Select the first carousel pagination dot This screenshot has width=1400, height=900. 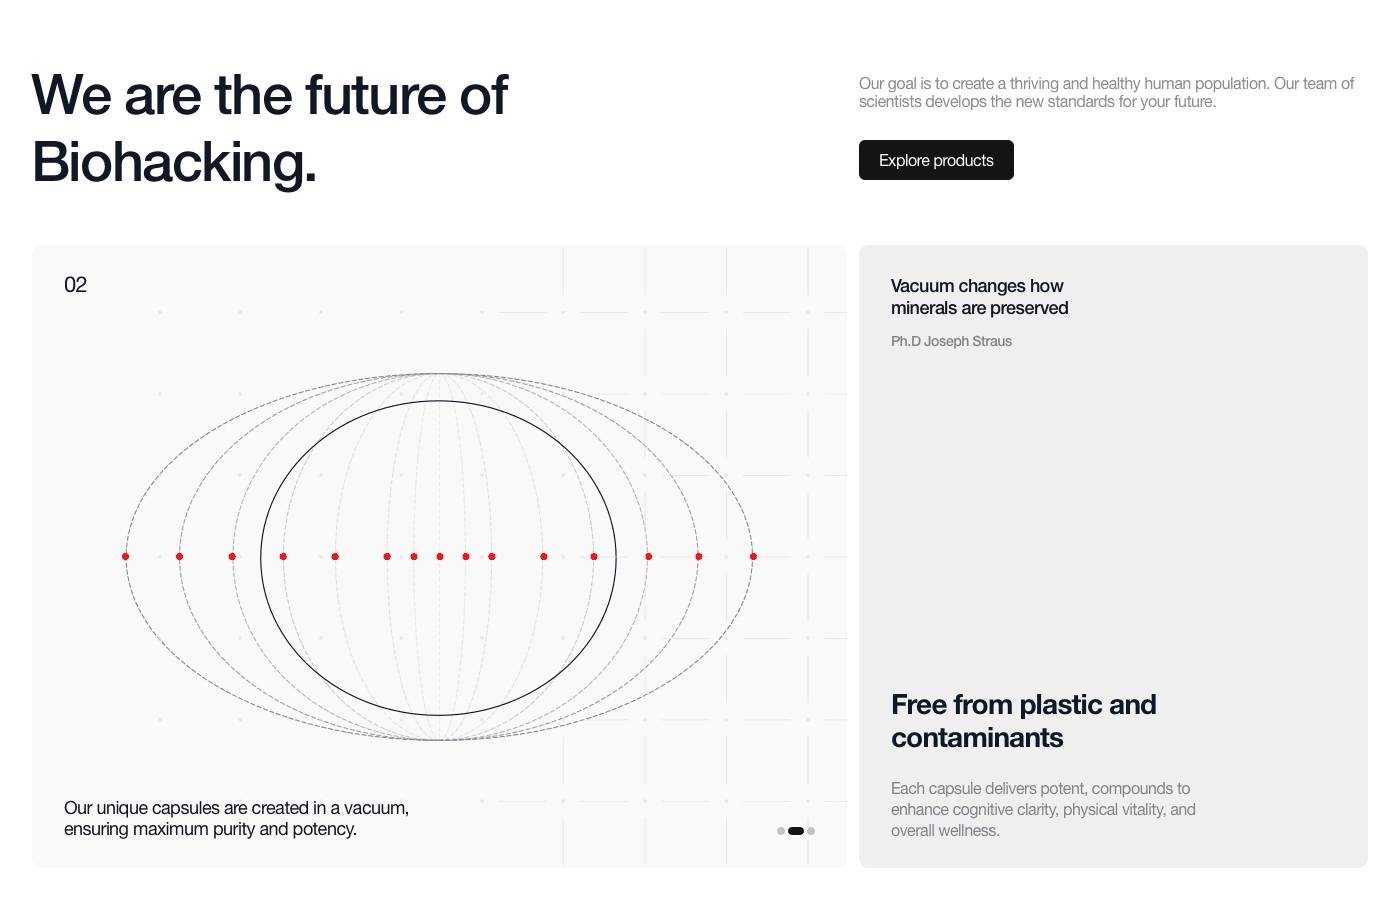(781, 831)
